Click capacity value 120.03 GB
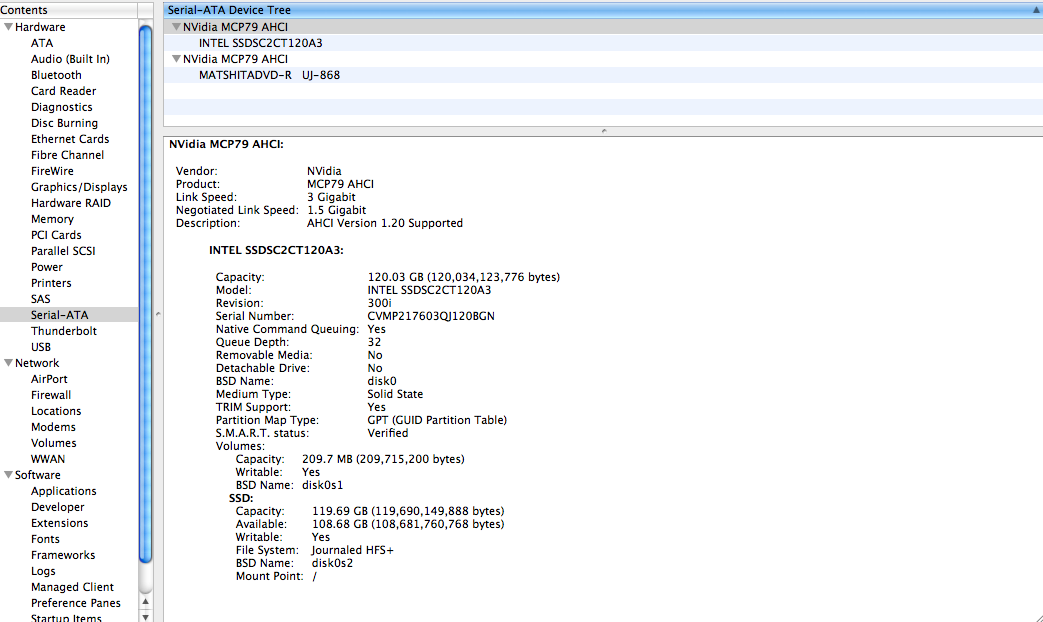 click(x=464, y=277)
